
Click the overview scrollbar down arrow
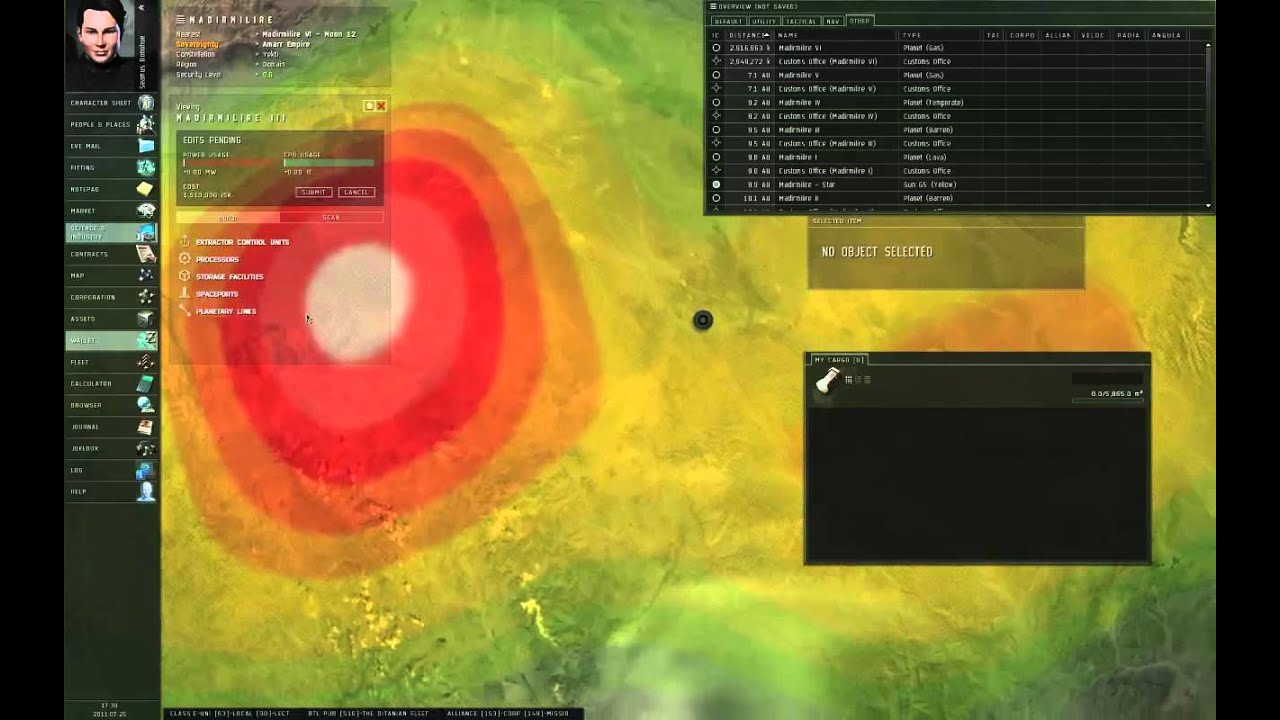[1209, 205]
